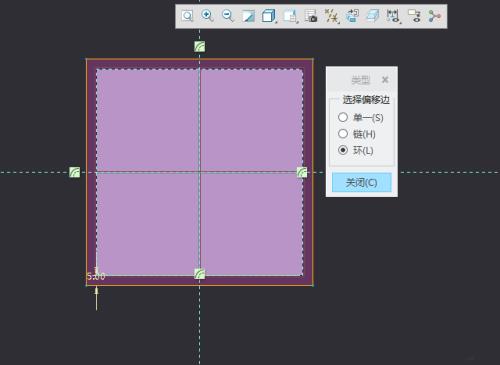The height and width of the screenshot is (365, 500).
Task: Click the Repaint screen icon
Action: [x=248, y=16]
